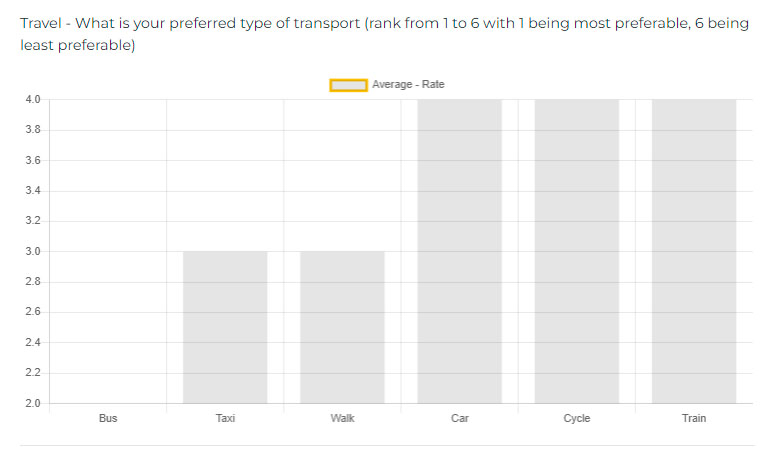
Task: Click the Travel question title text
Action: tap(384, 34)
